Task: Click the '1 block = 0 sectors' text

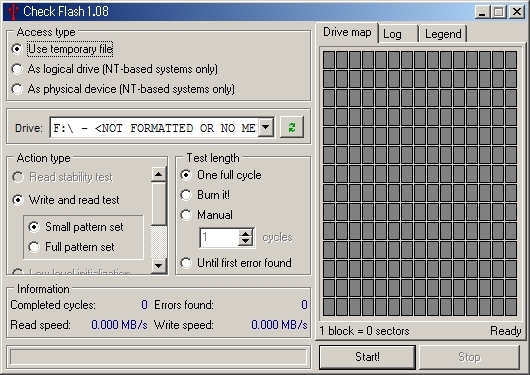Action: 364,331
